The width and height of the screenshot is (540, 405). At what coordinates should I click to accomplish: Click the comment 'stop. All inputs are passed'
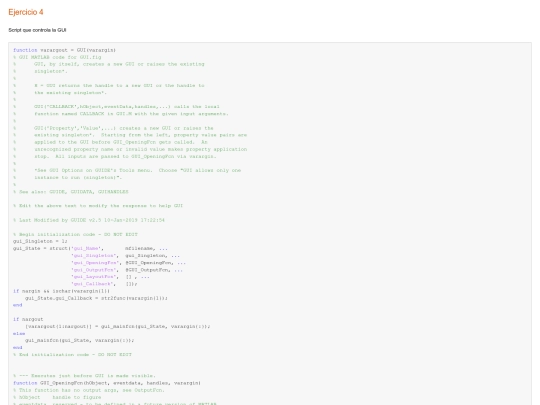pos(125,156)
